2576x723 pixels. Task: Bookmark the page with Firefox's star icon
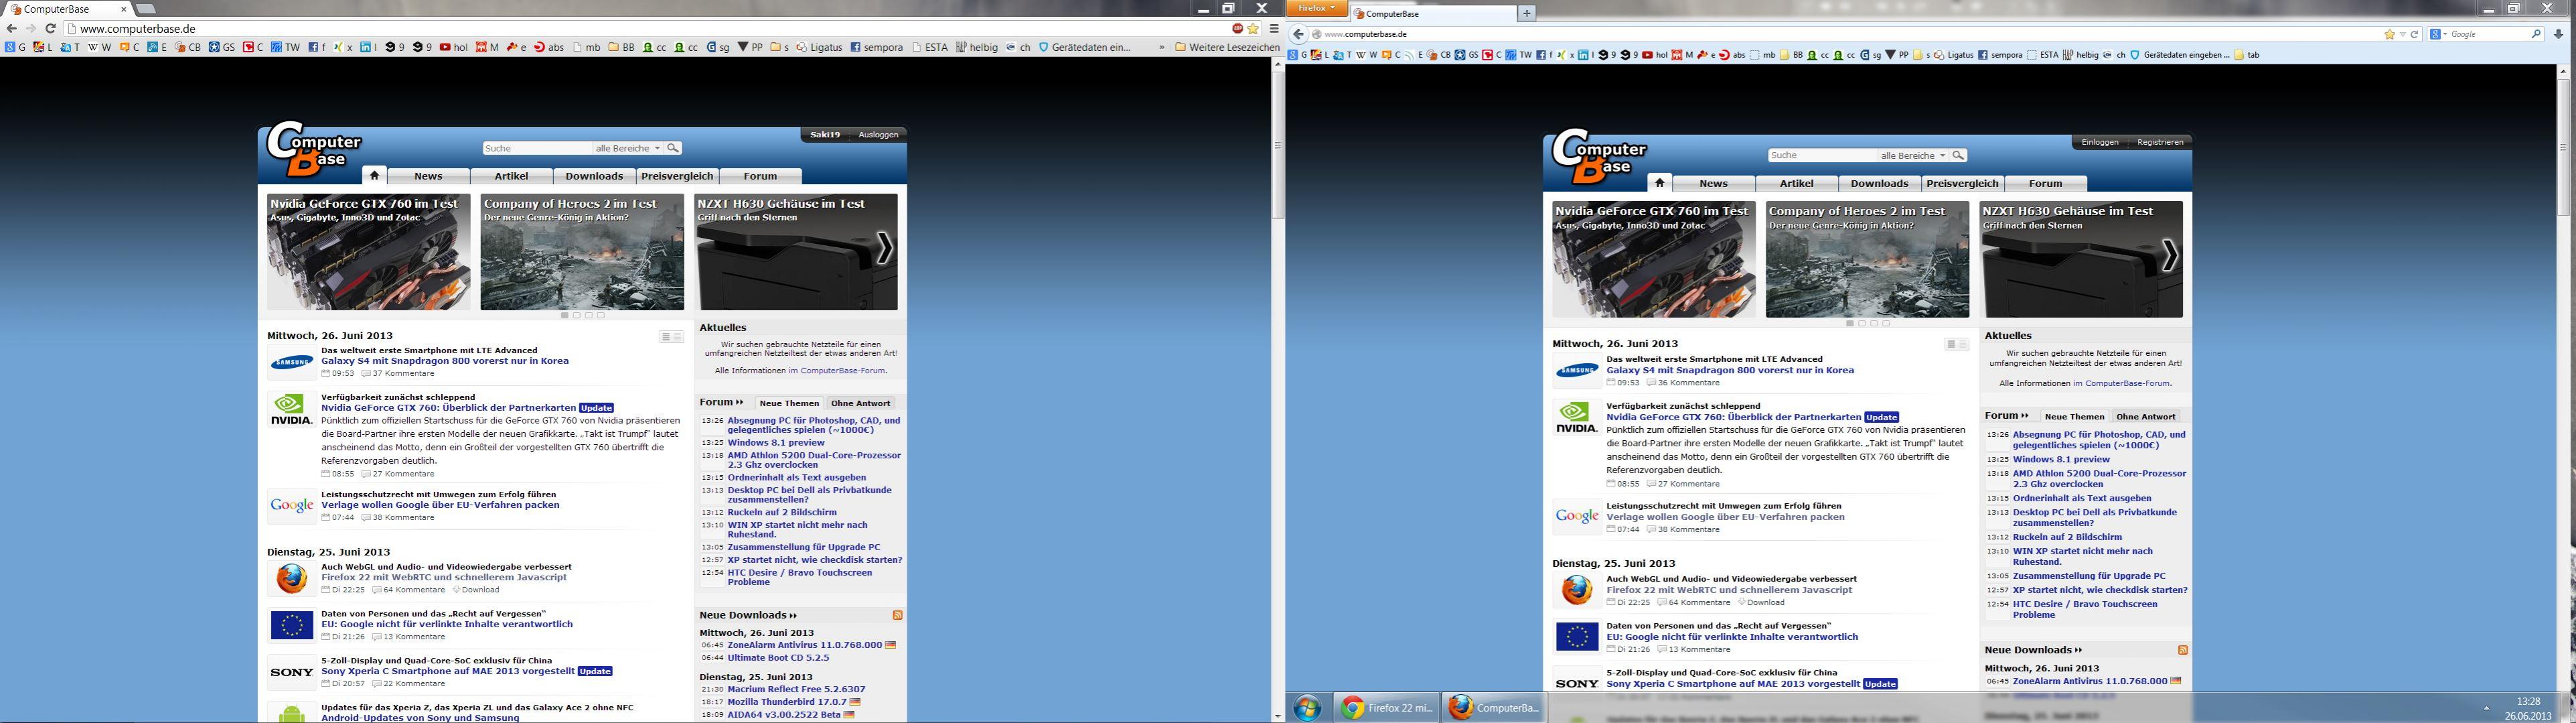click(x=2390, y=34)
